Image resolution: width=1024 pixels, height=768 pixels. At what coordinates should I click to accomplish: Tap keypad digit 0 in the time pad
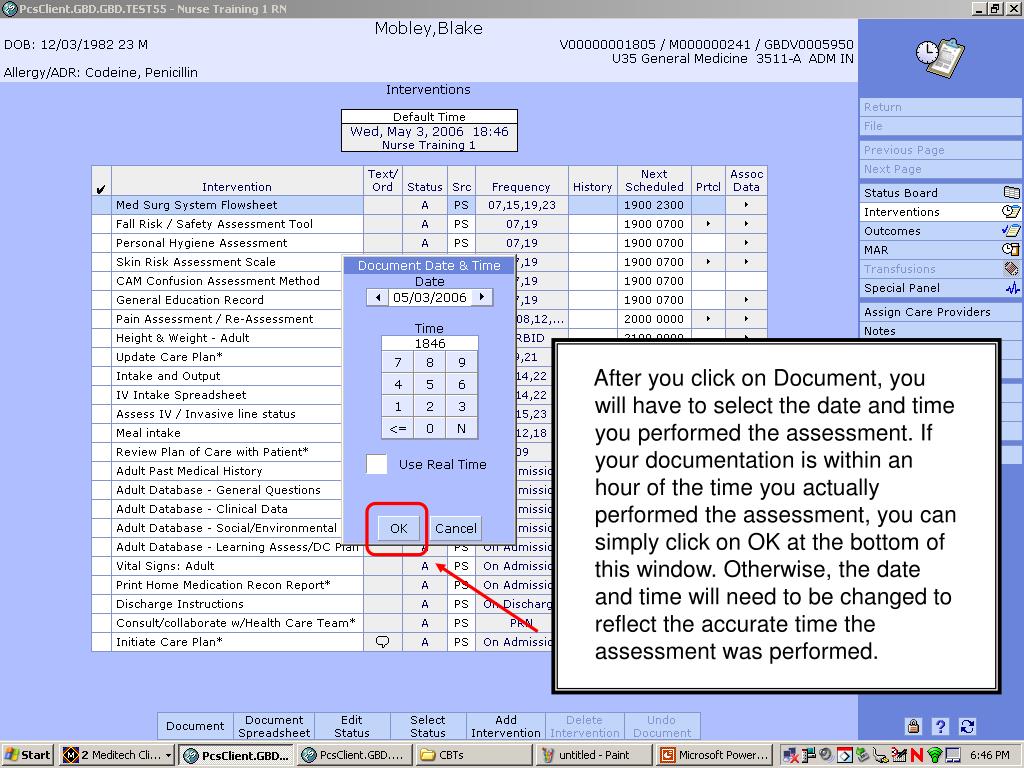click(430, 428)
